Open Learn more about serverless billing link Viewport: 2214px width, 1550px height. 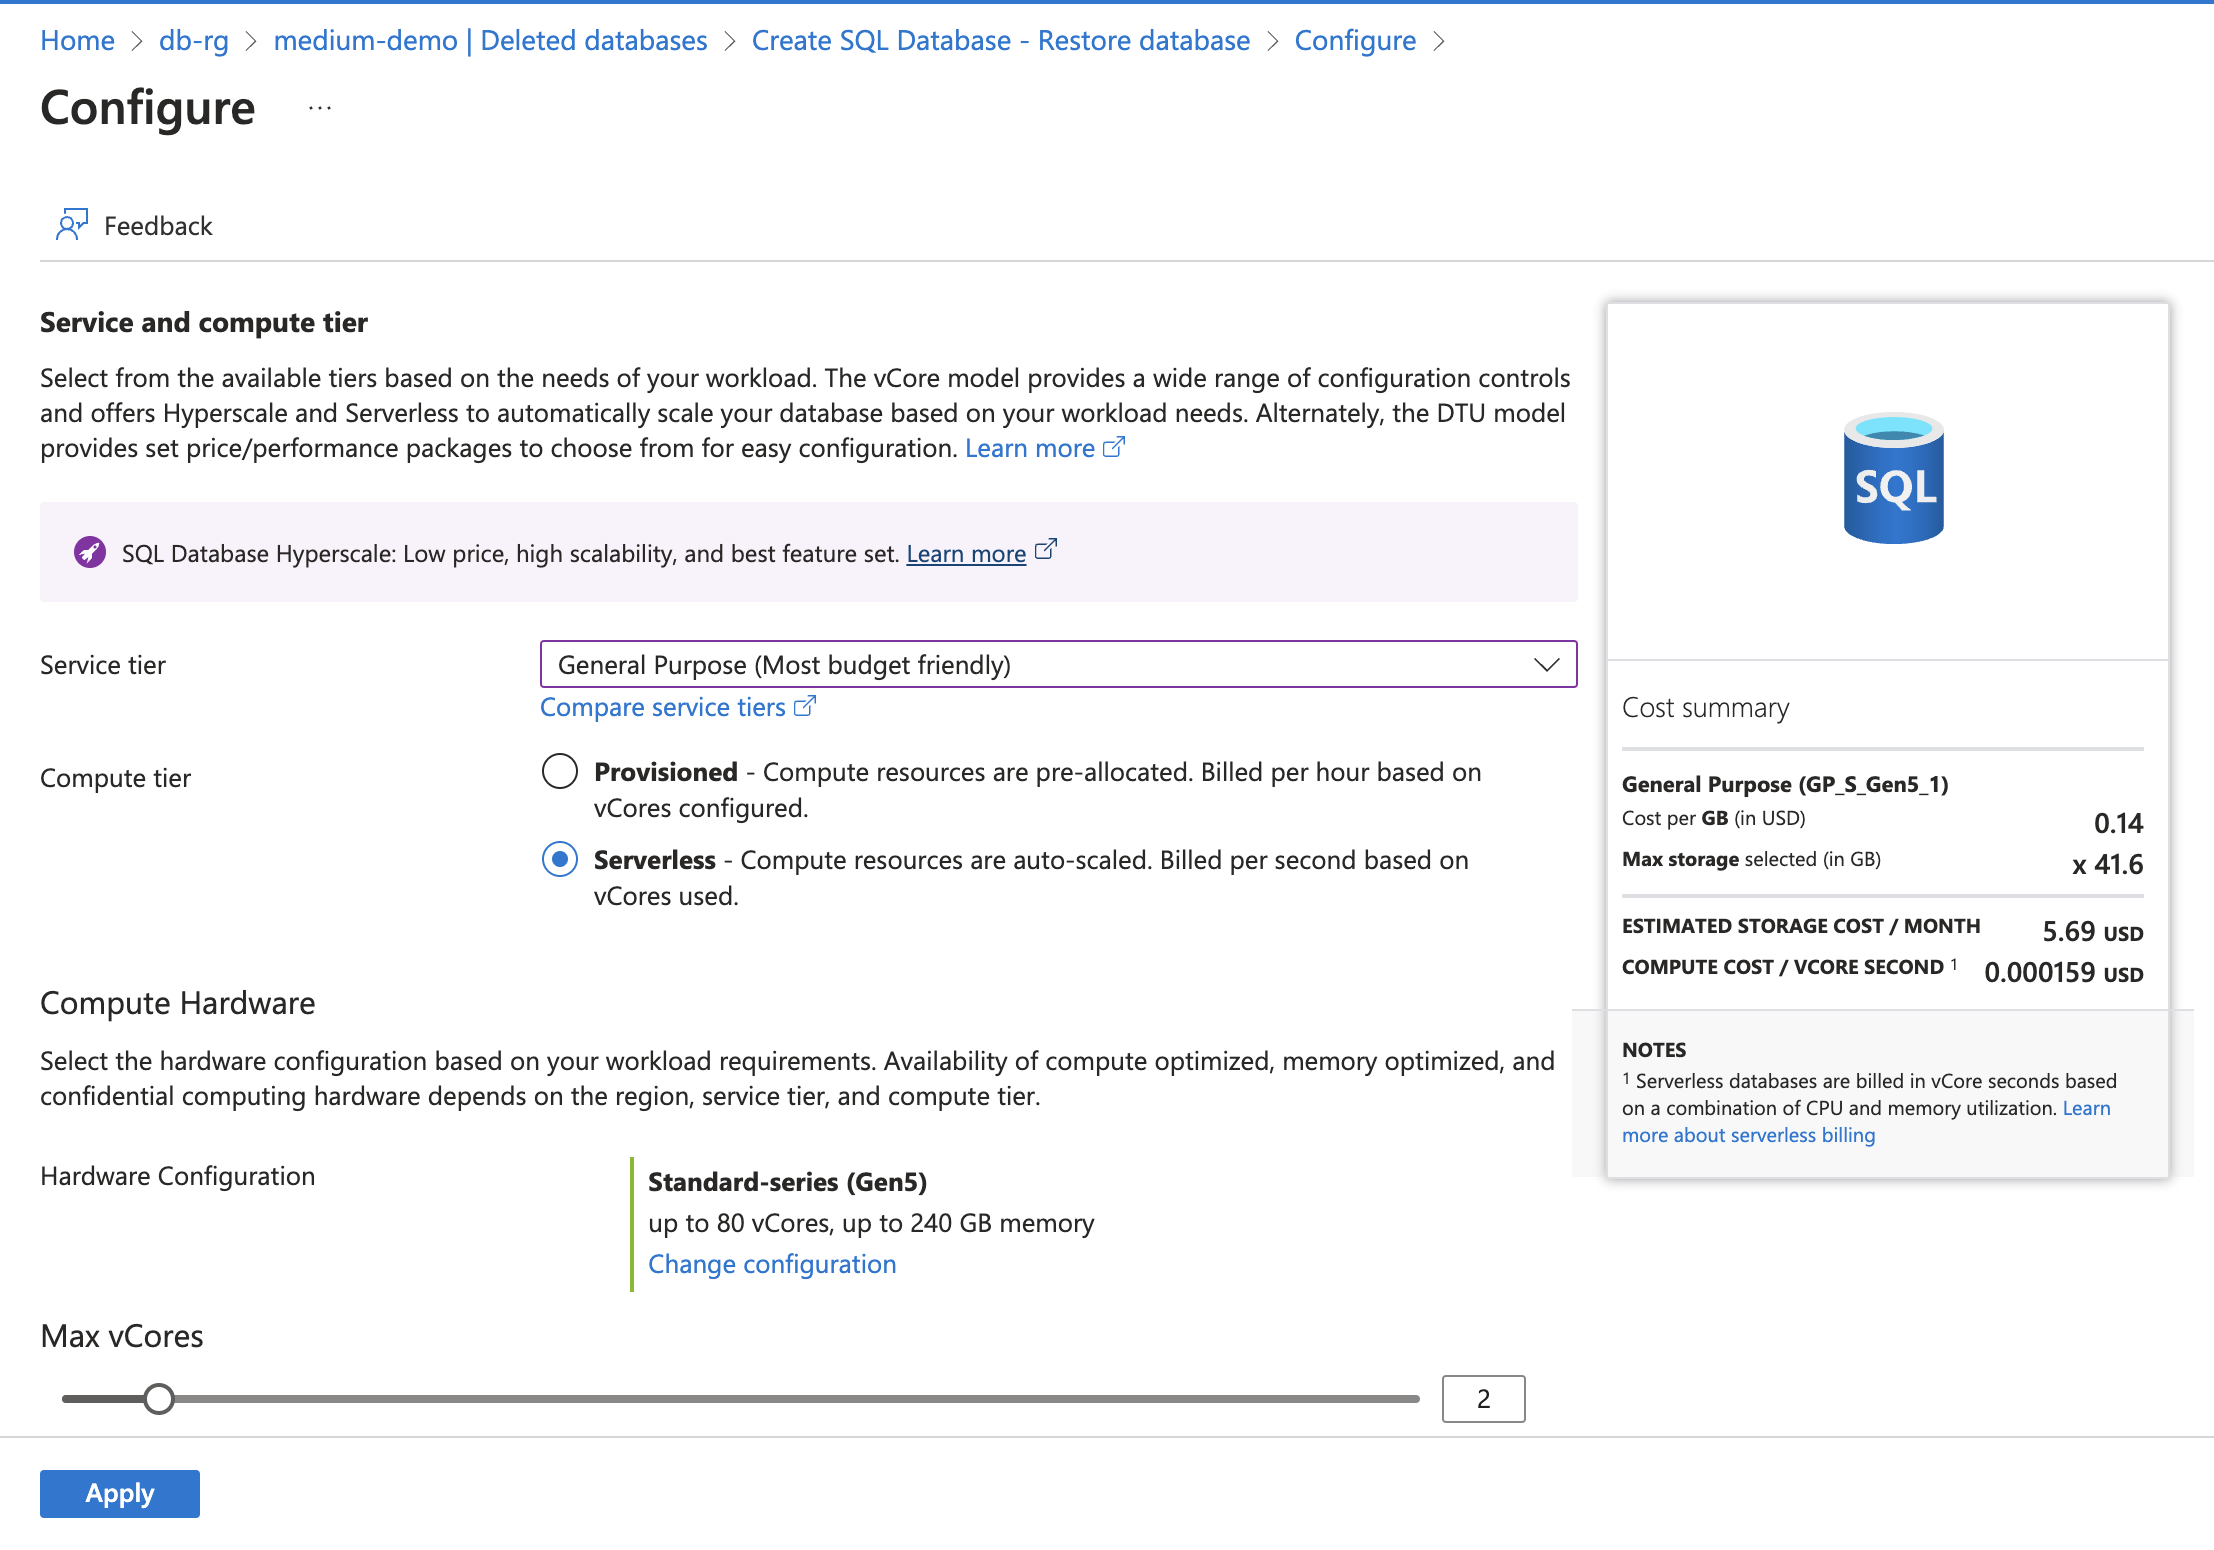click(x=1748, y=1135)
